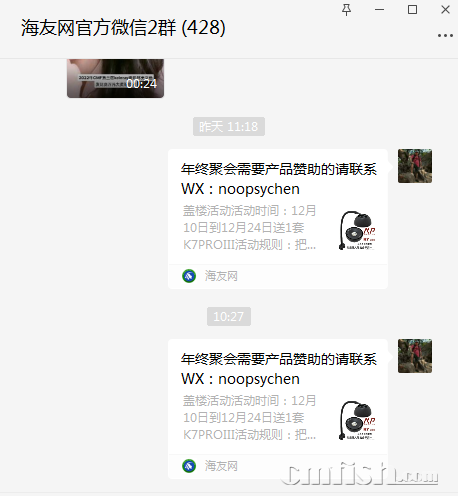
Task: Click the 海友网 source label in first card
Action: coord(221,276)
